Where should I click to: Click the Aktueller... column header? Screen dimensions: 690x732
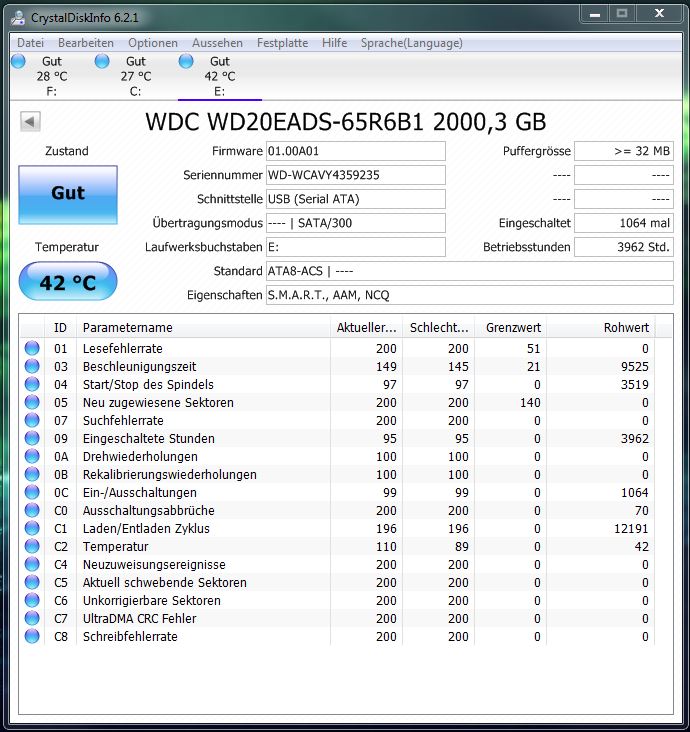pyautogui.click(x=366, y=328)
